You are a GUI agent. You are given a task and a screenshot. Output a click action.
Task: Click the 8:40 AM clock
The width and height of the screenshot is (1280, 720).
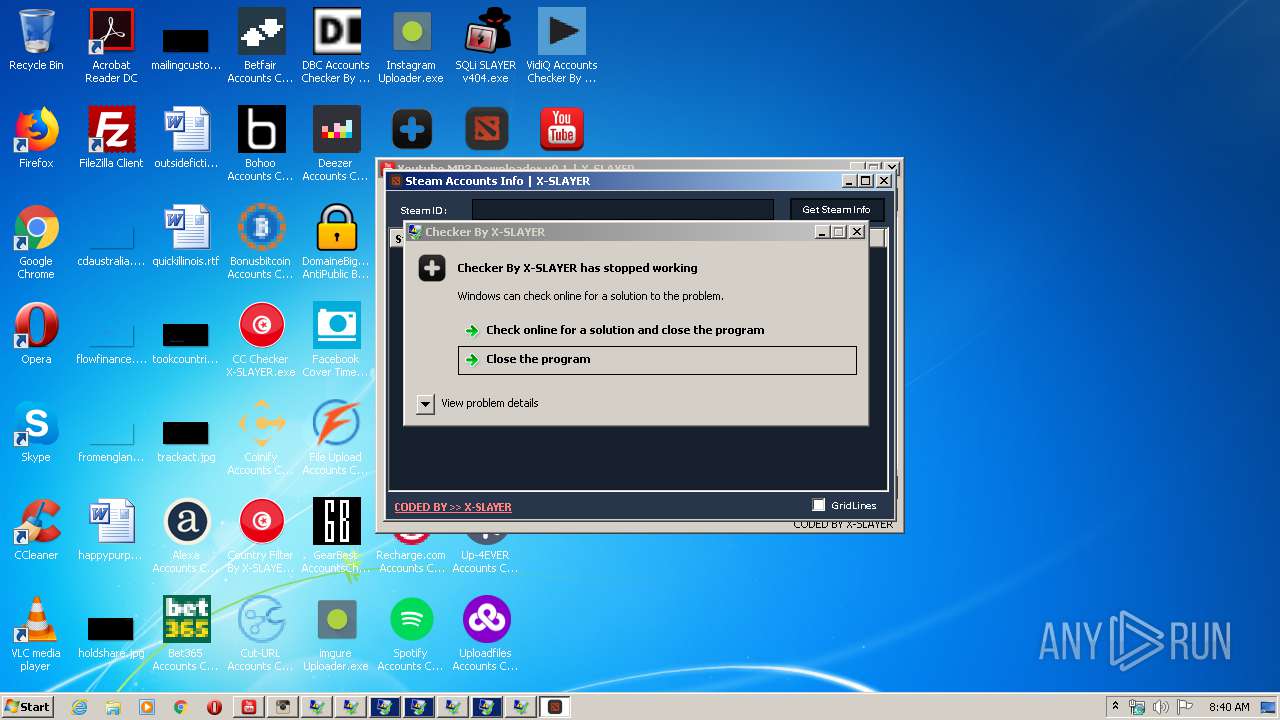point(1229,707)
